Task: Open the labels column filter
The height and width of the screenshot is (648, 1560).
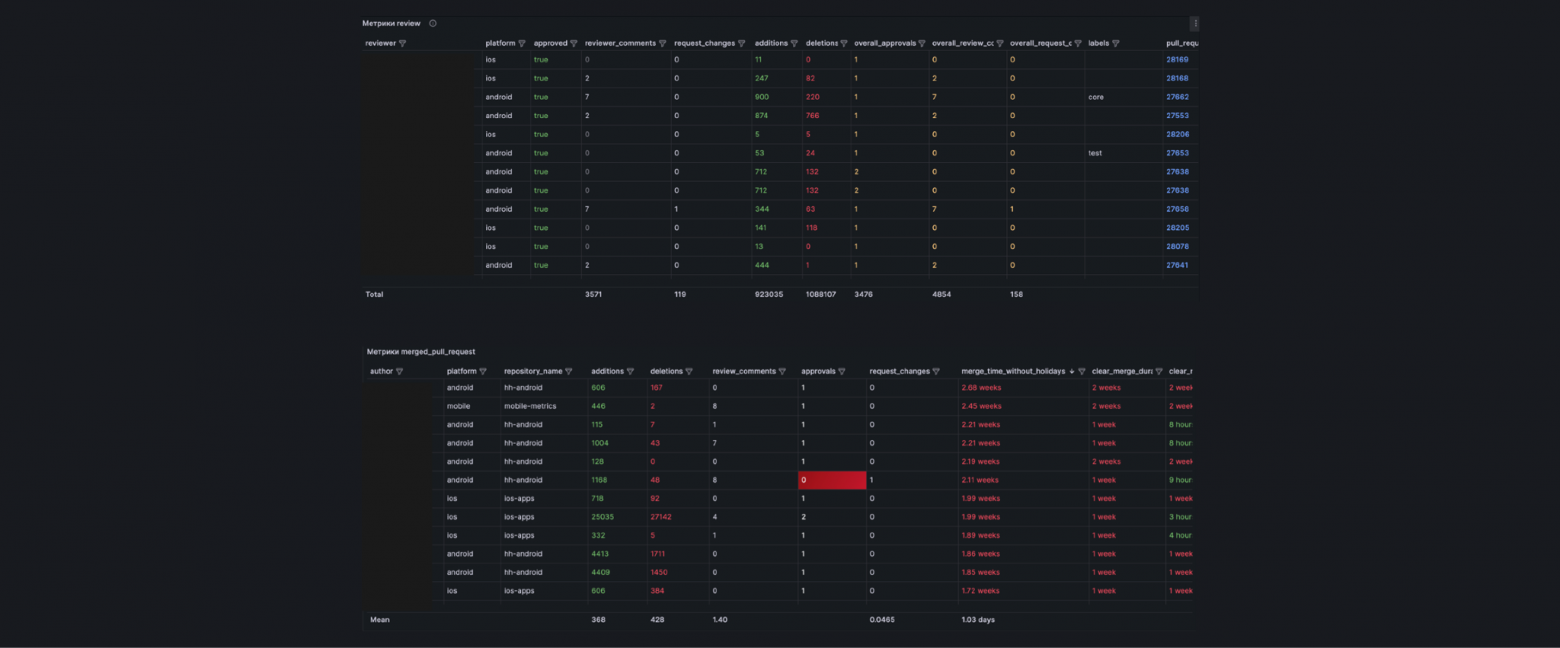Action: 1116,43
